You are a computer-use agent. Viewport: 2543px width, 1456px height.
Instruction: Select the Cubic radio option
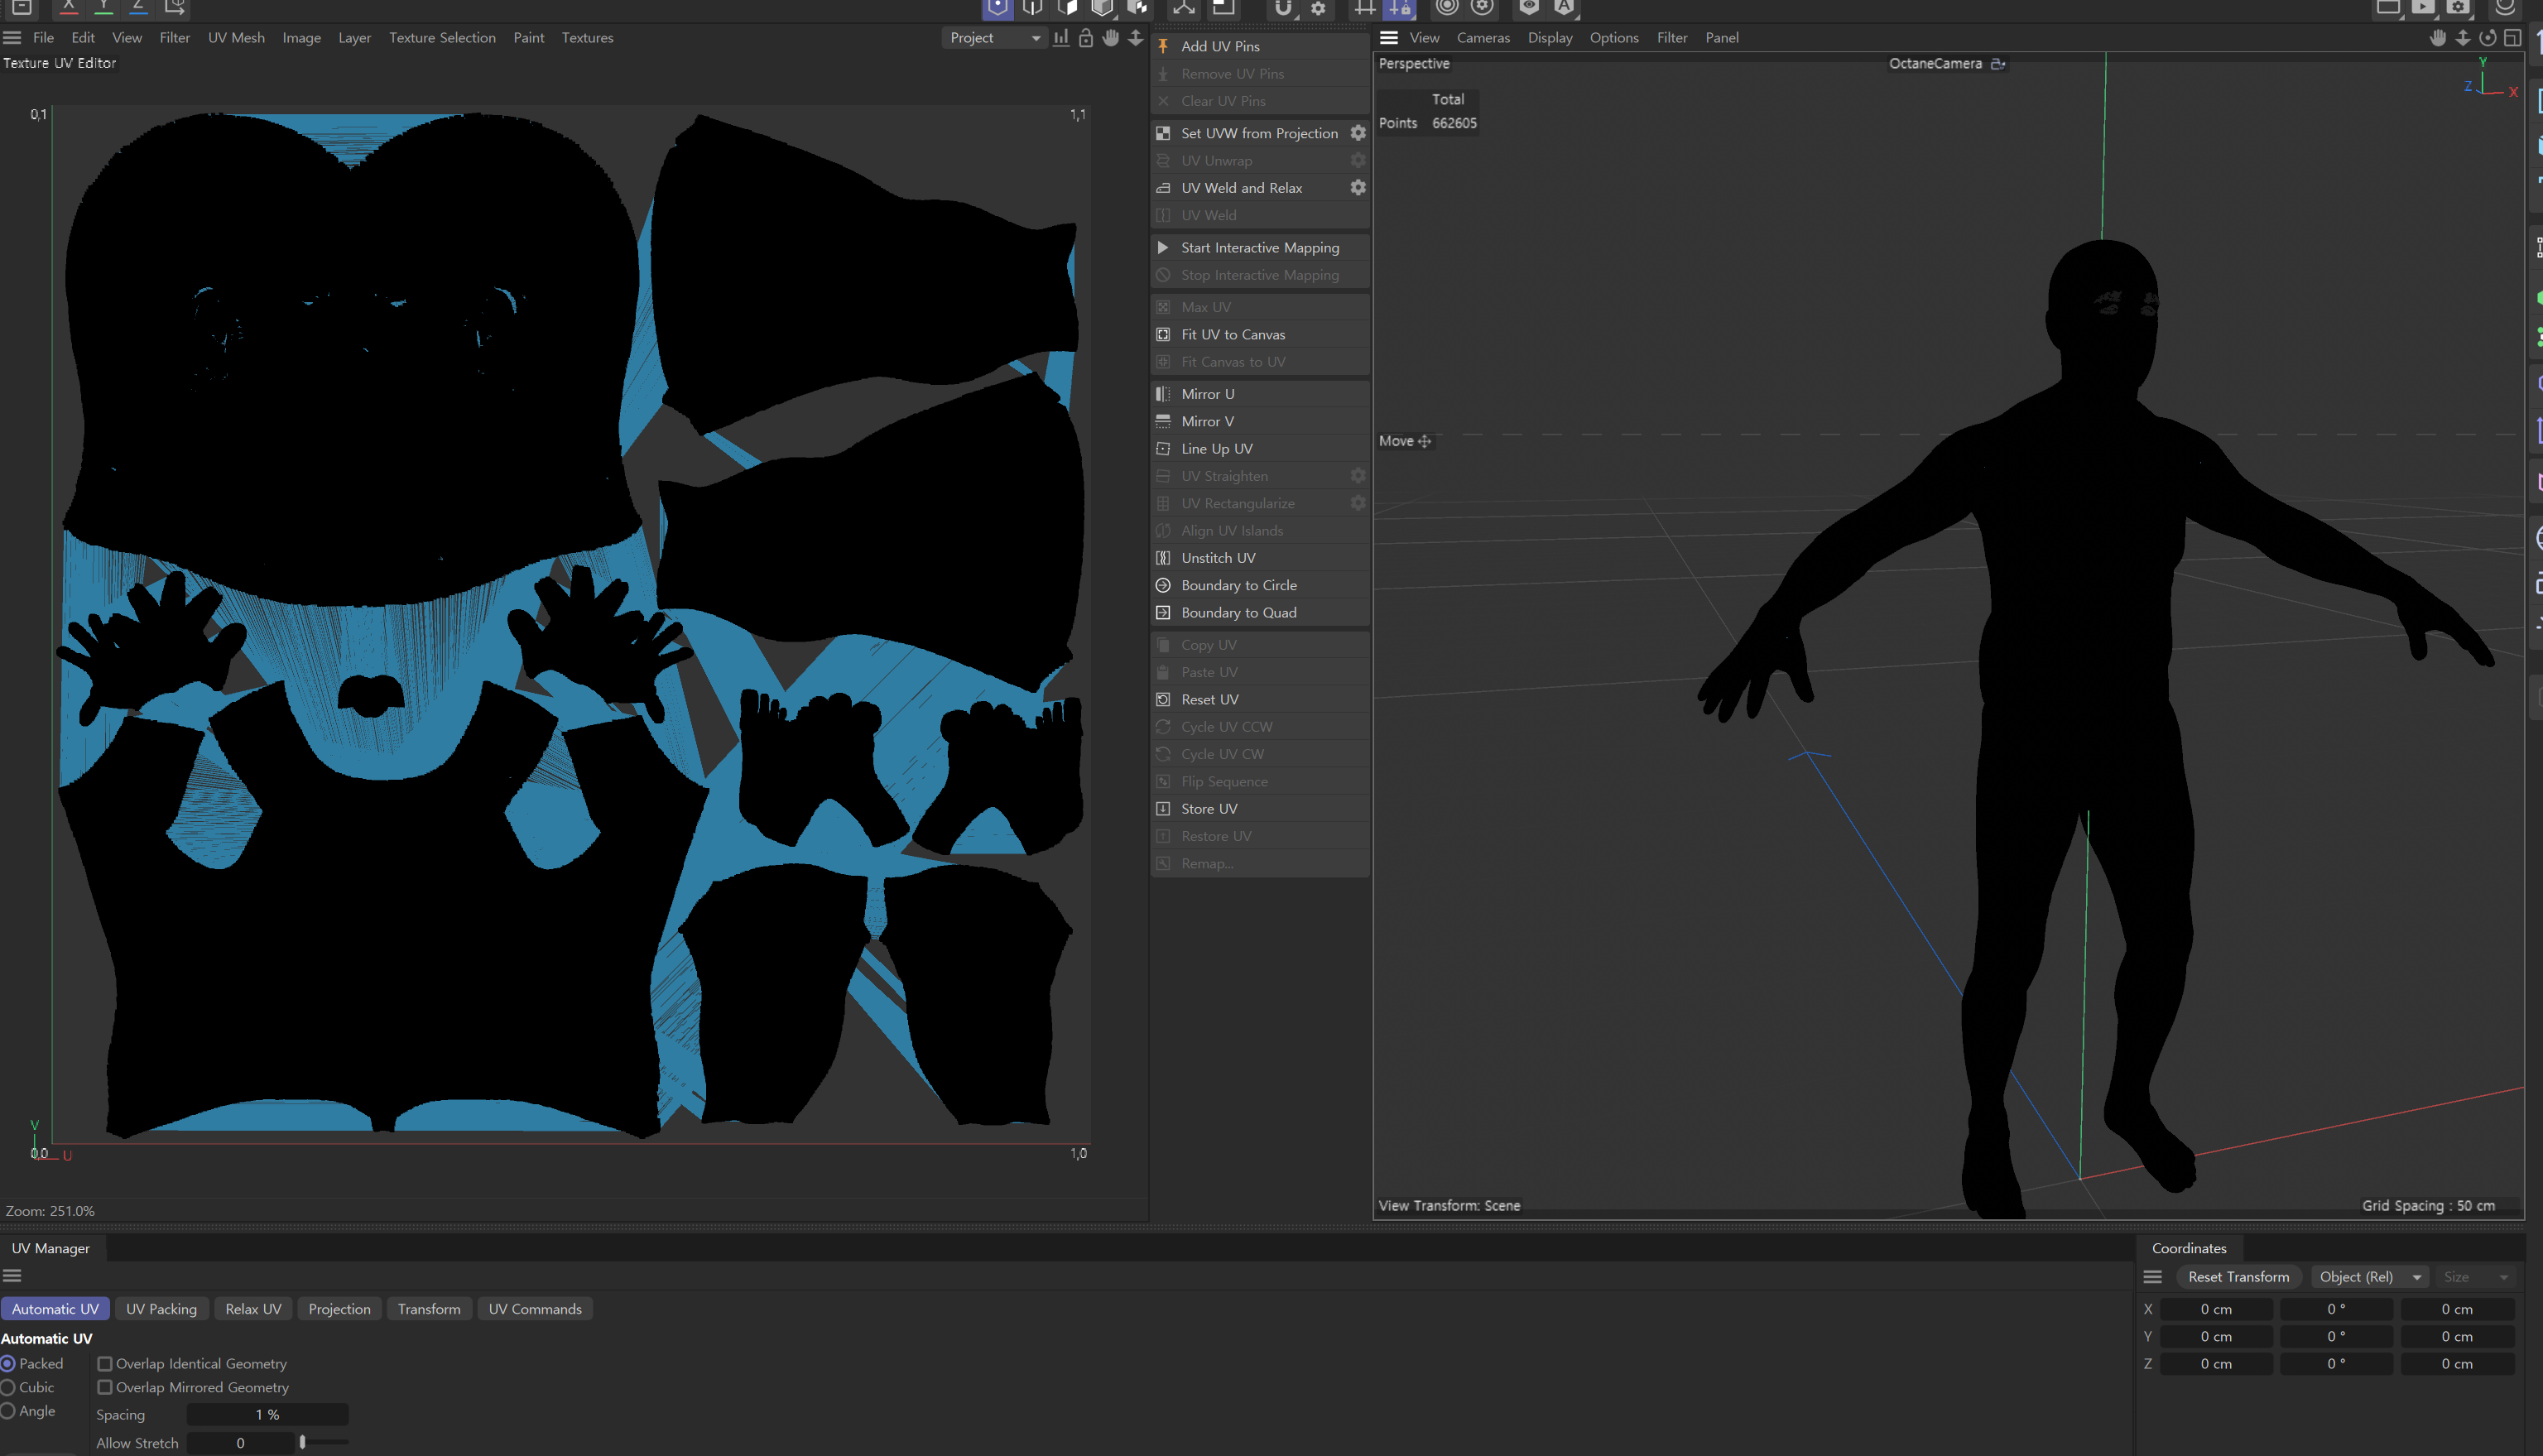(9, 1387)
